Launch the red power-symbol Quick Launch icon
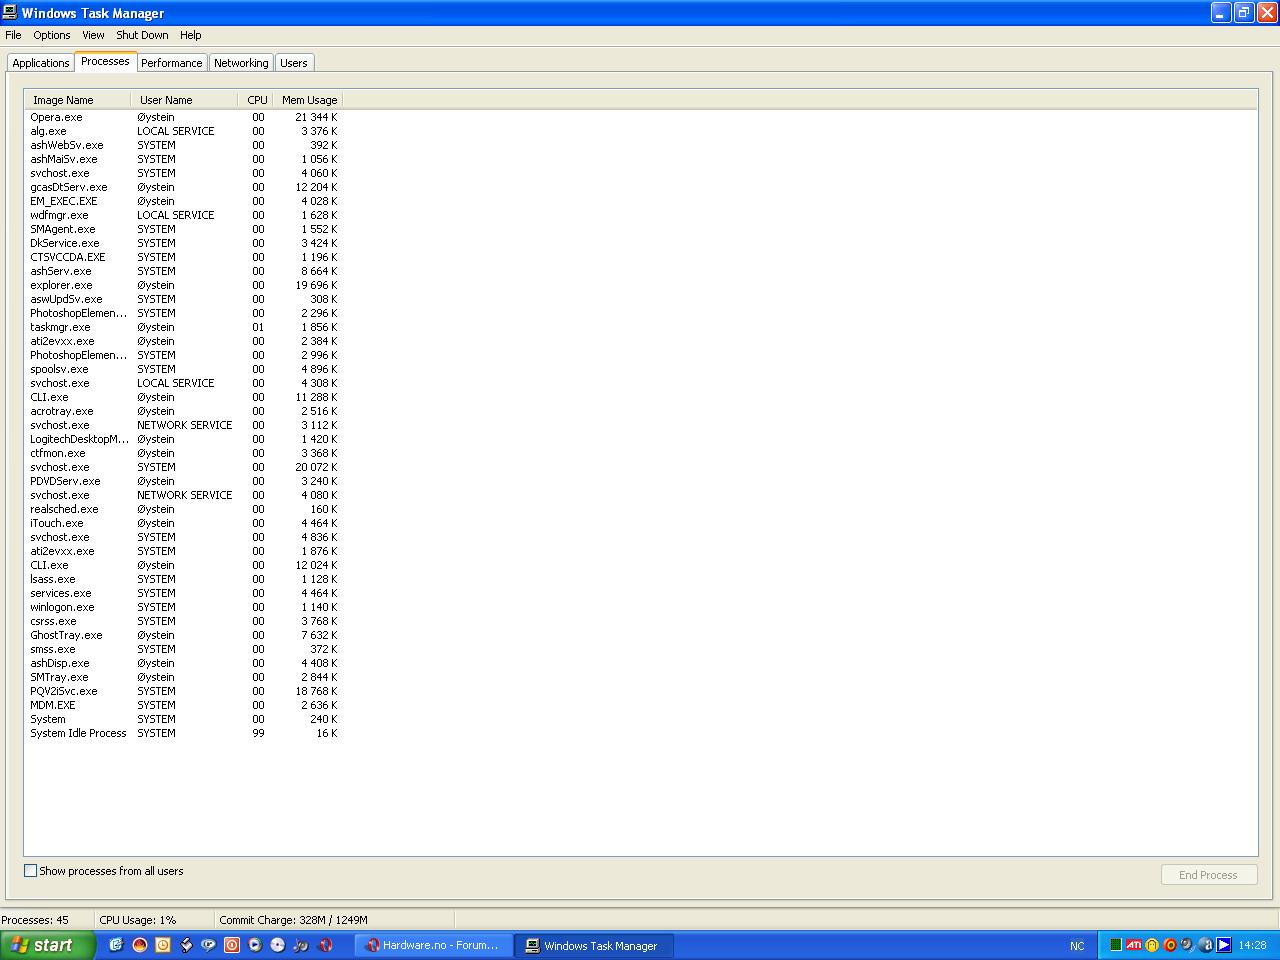The image size is (1280, 960). [231, 945]
